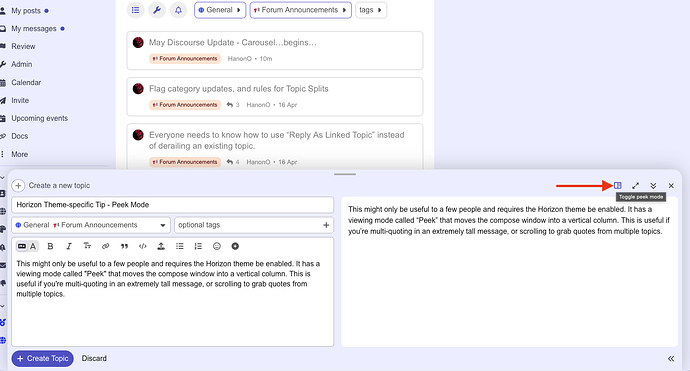
Task: Open the tags filter dropdown
Action: click(371, 10)
